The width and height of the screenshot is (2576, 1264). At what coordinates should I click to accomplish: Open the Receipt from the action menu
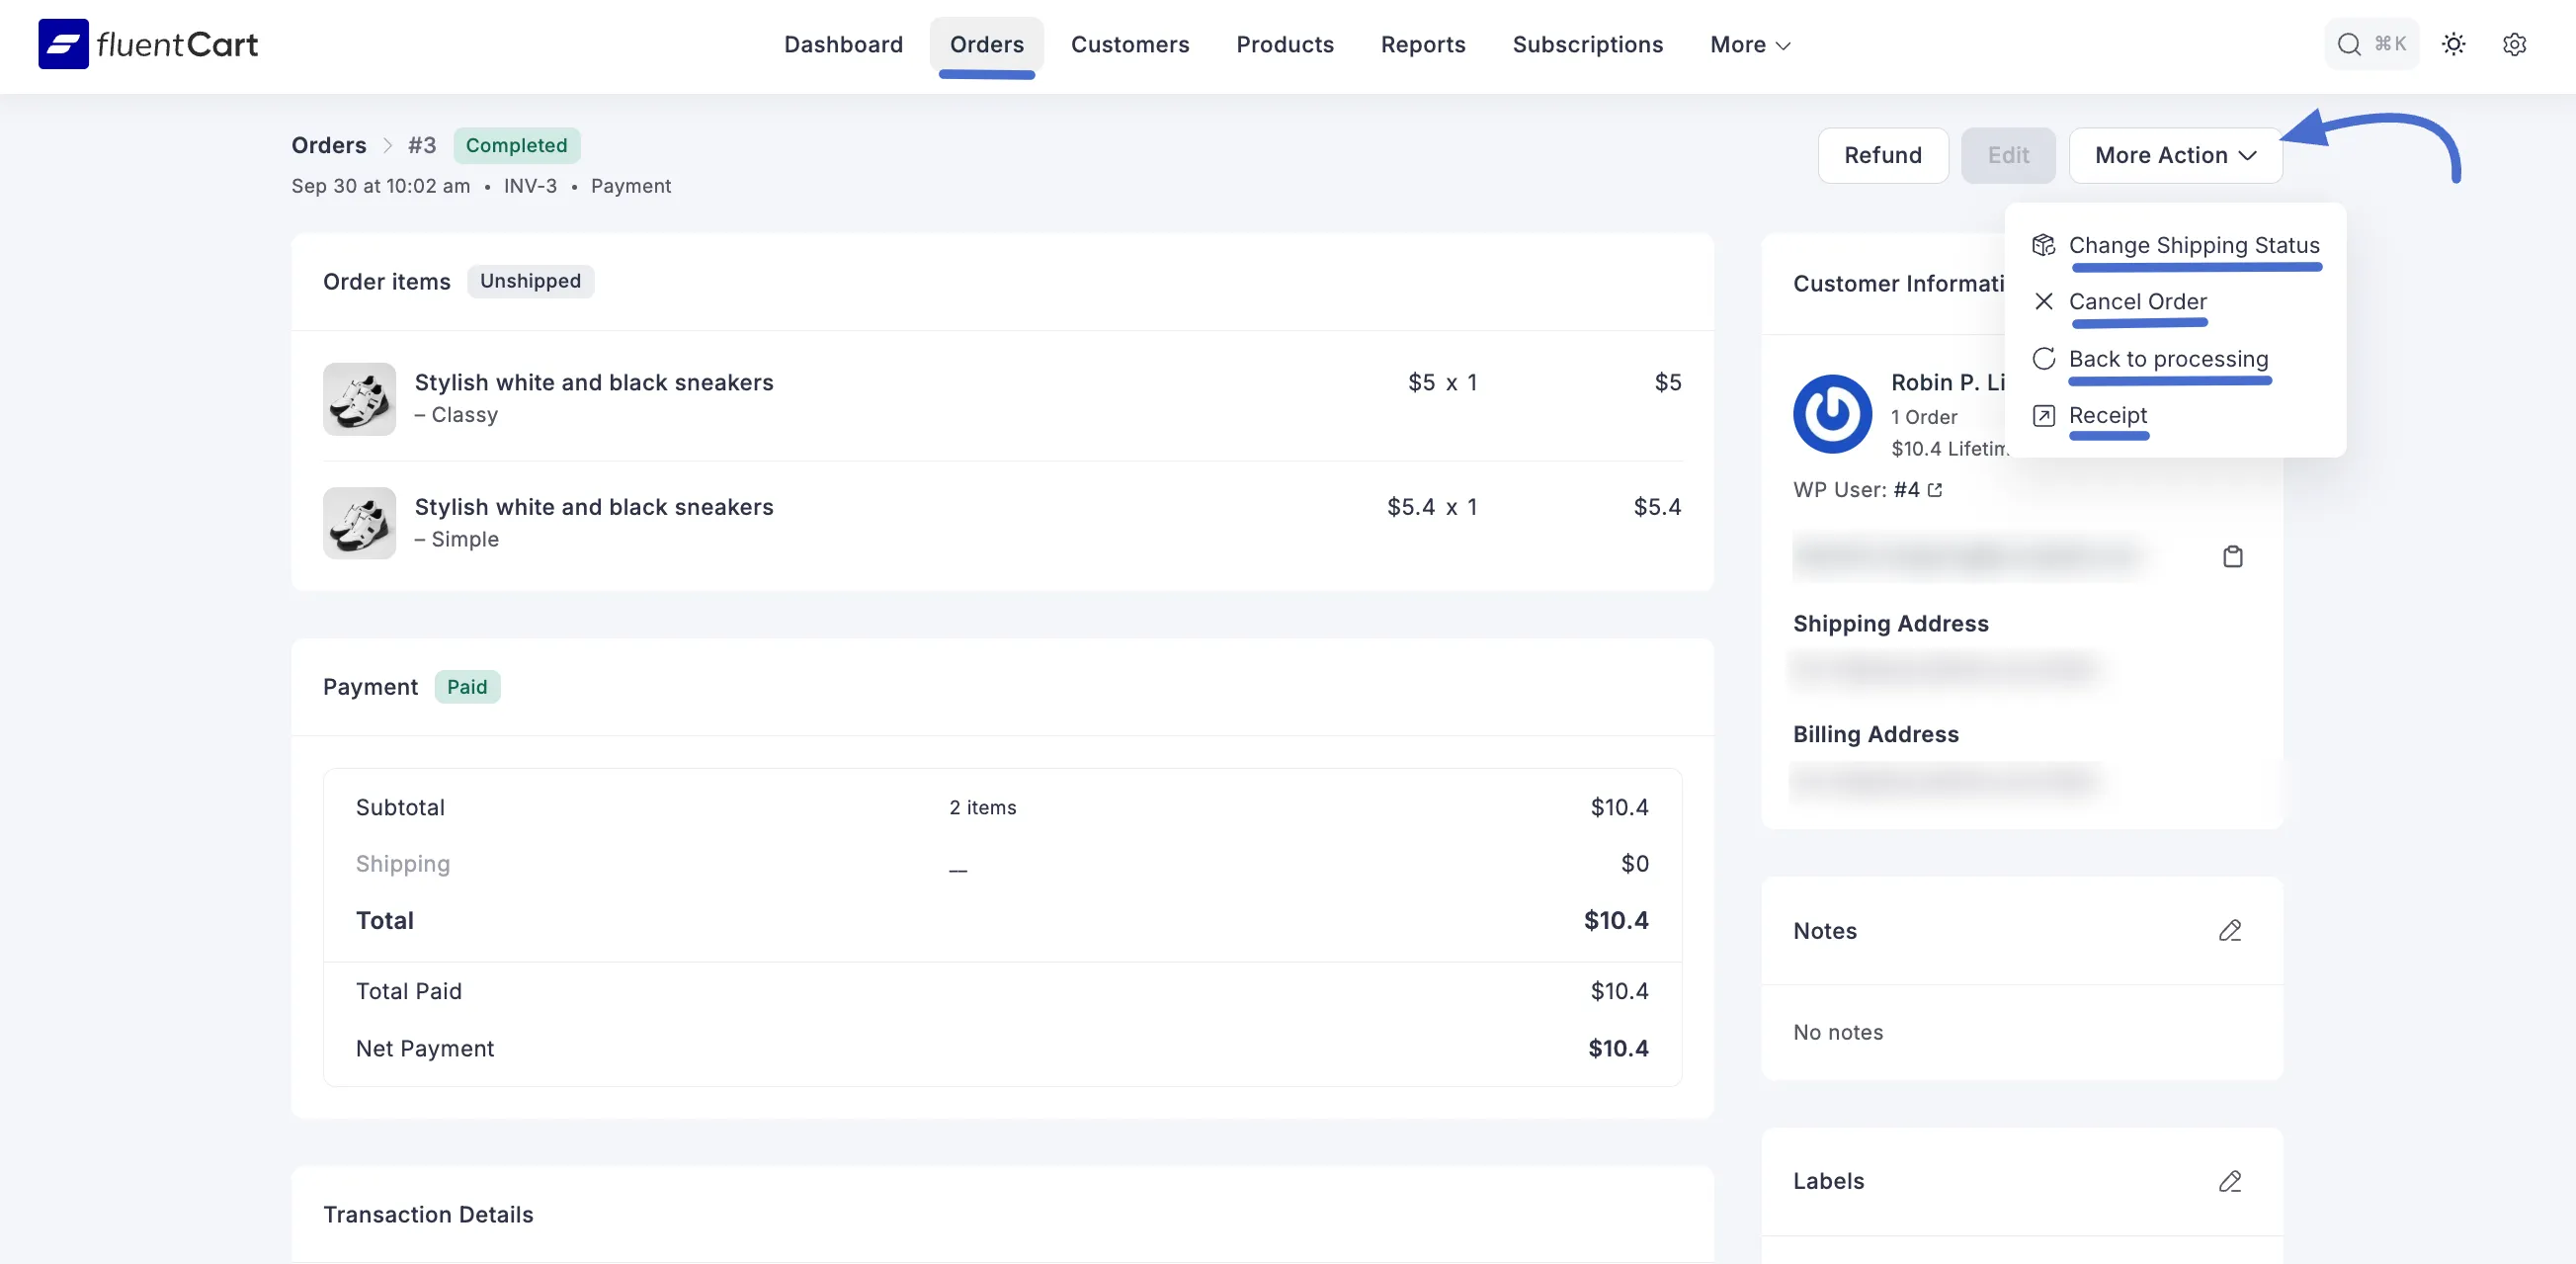(x=2106, y=416)
